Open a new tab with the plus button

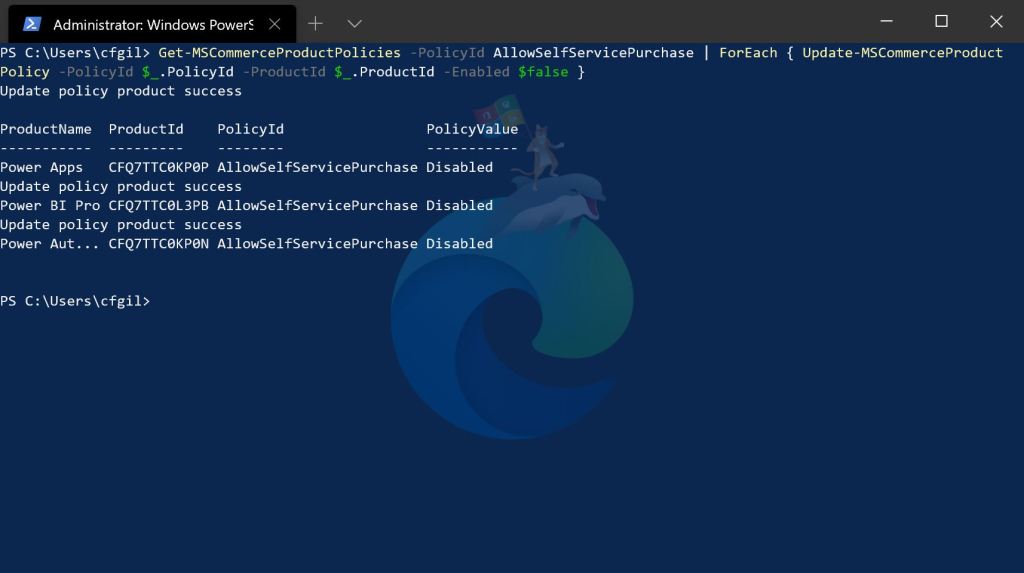(x=315, y=22)
